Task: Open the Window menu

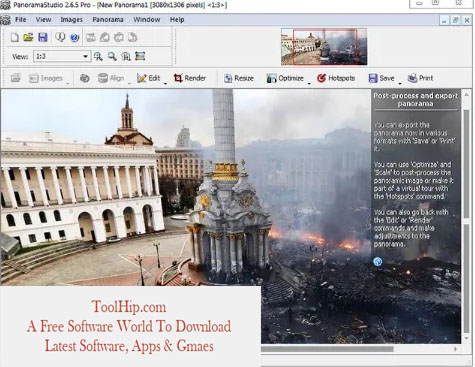Action: click(x=147, y=20)
